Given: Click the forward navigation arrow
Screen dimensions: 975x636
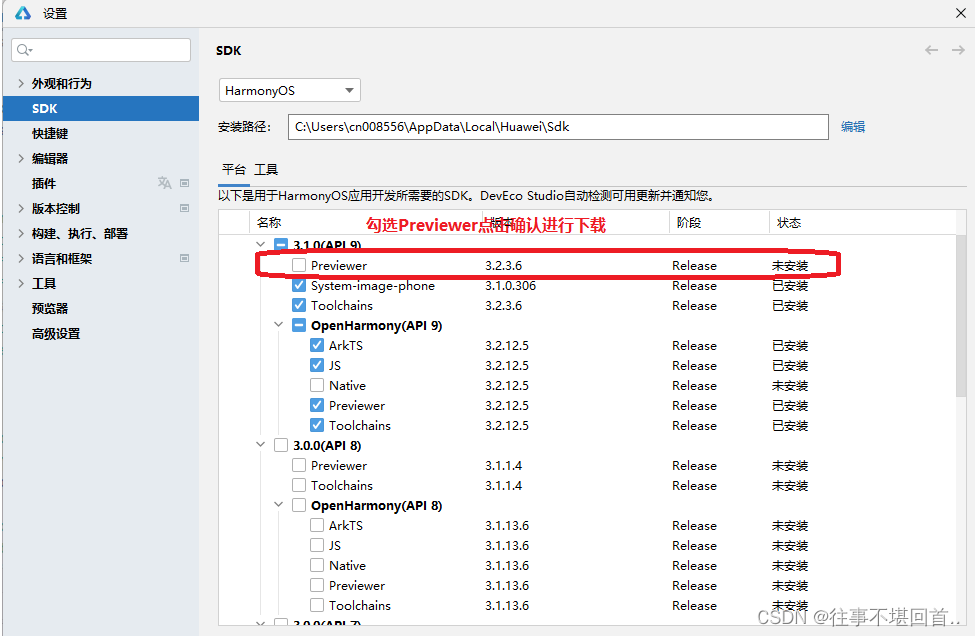Looking at the screenshot, I should click(x=958, y=50).
